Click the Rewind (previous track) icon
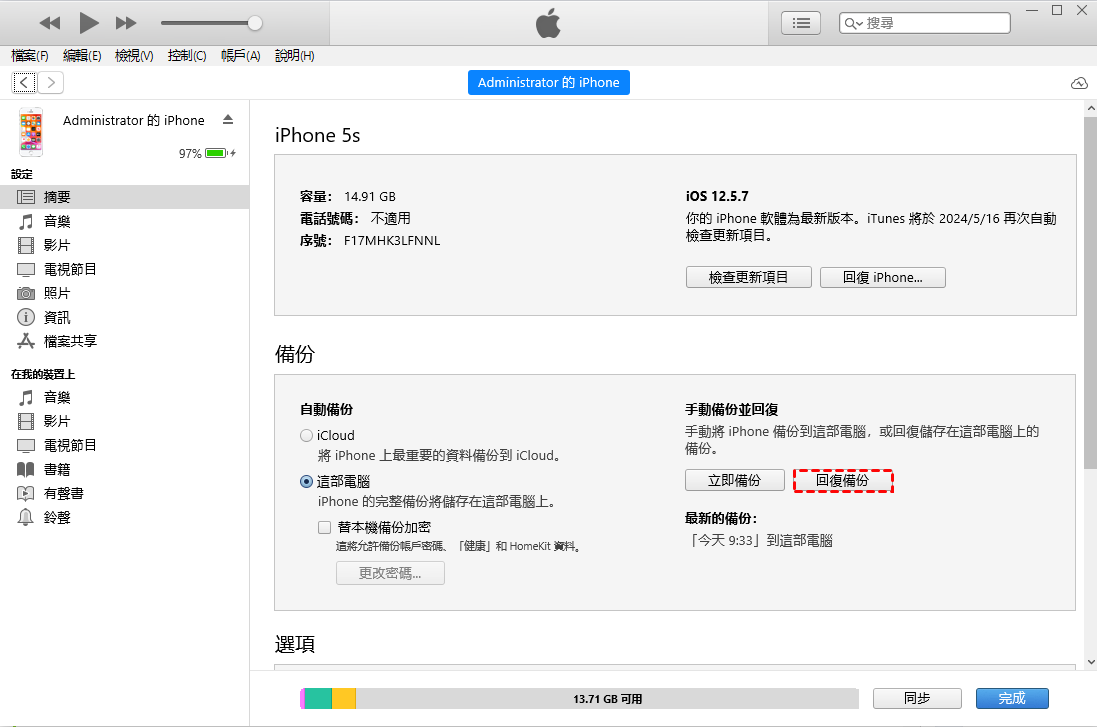 50,22
